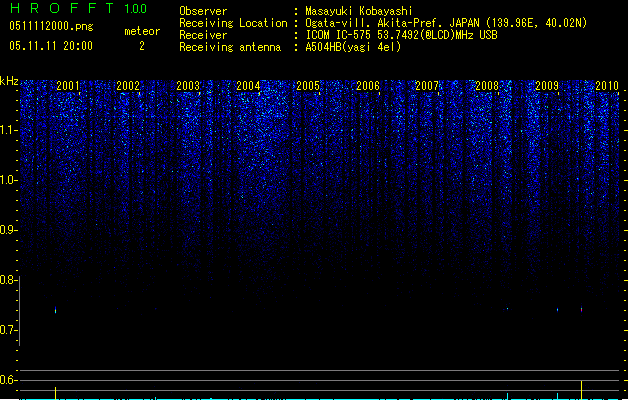Click the 2006 time marker
The image size is (629, 400).
pyautogui.click(x=368, y=85)
